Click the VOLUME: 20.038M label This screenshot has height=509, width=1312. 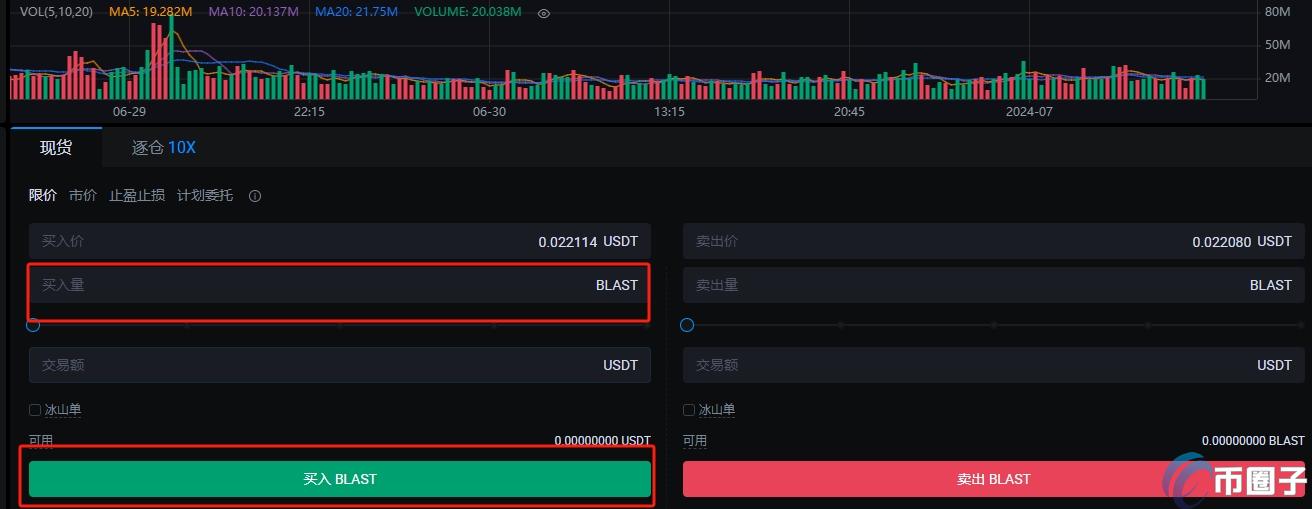(468, 12)
